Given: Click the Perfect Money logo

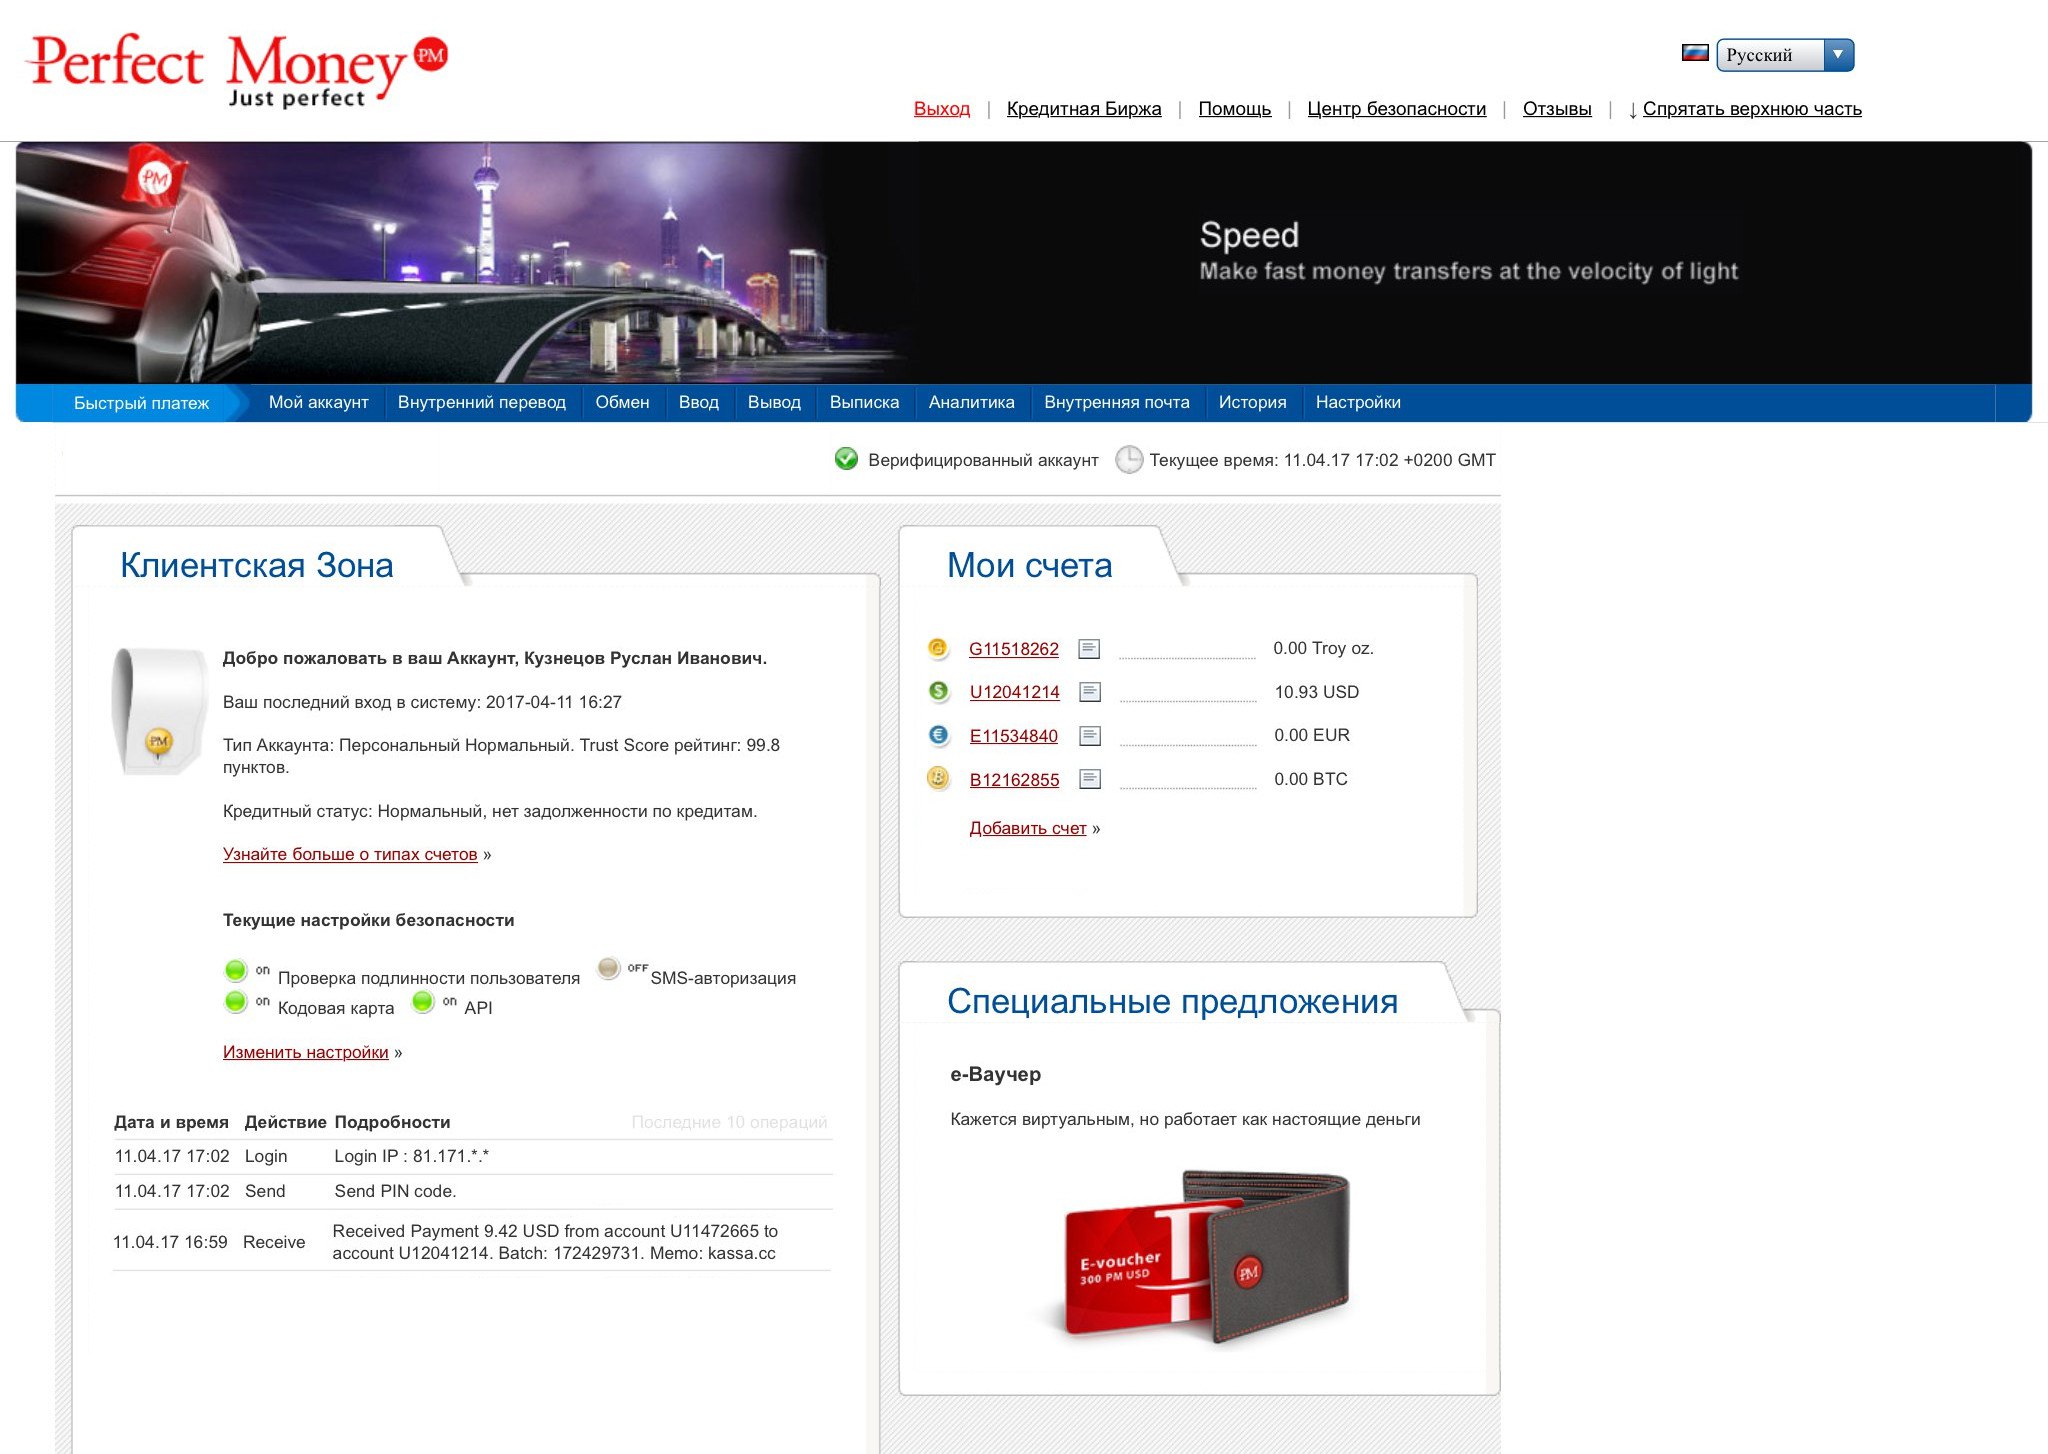Looking at the screenshot, I should click(238, 70).
